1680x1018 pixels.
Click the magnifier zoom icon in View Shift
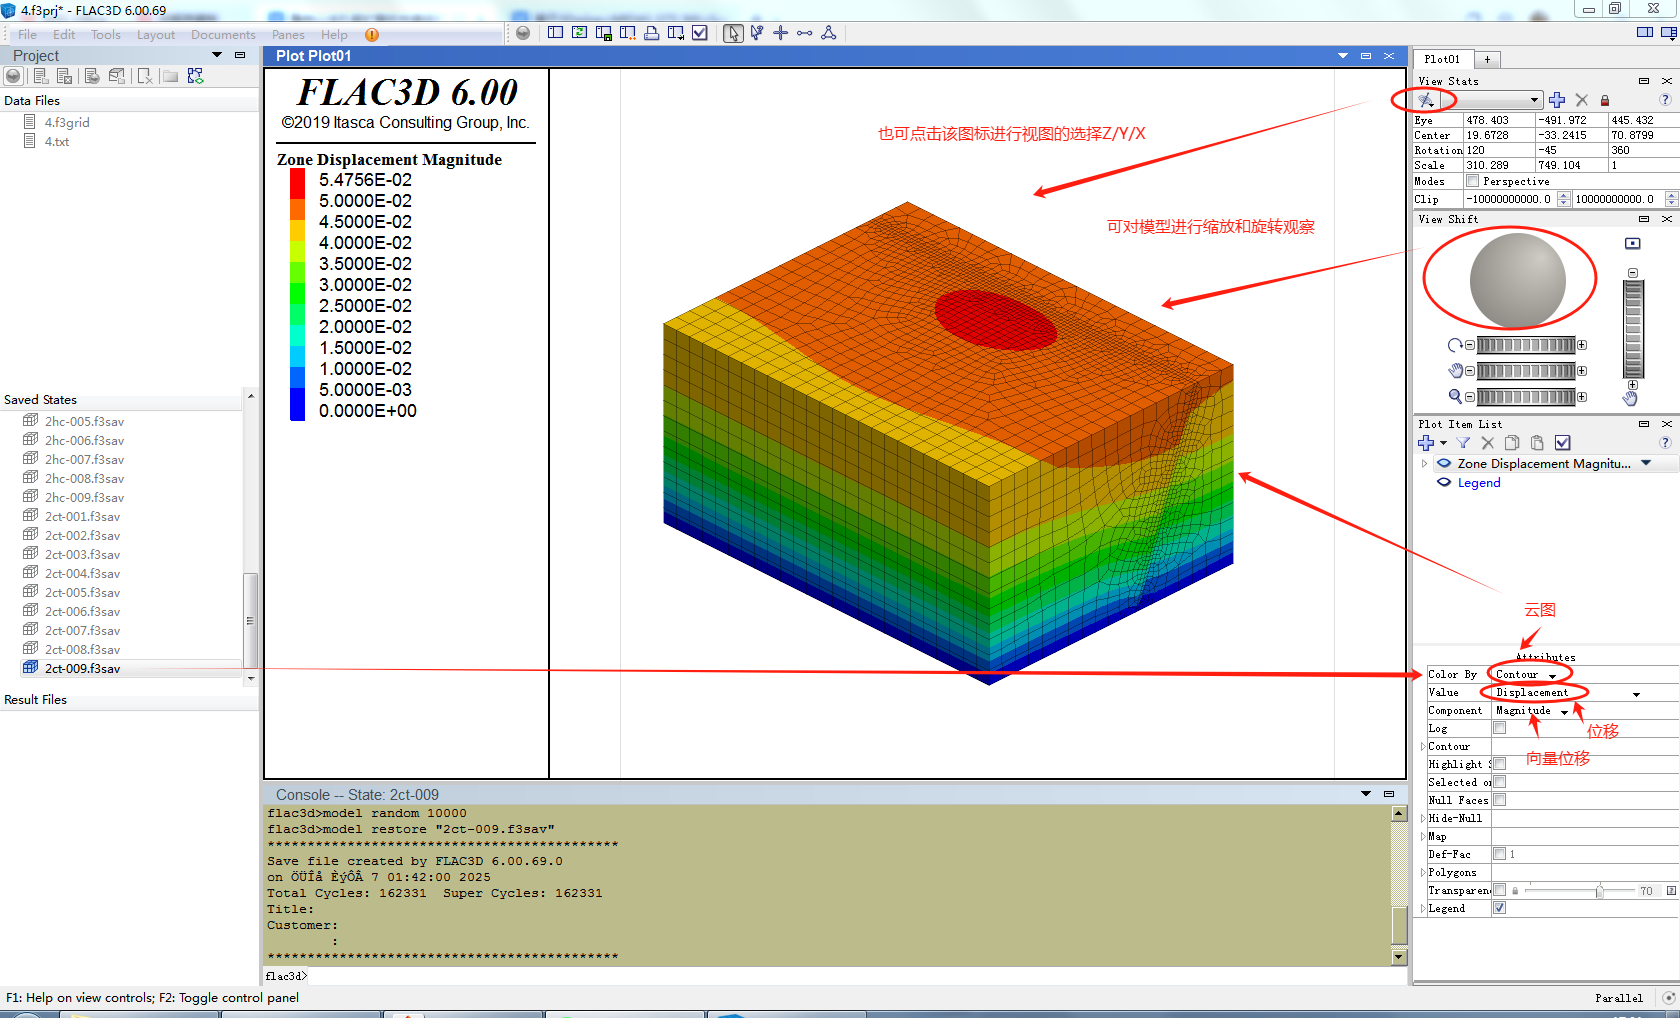click(x=1455, y=396)
